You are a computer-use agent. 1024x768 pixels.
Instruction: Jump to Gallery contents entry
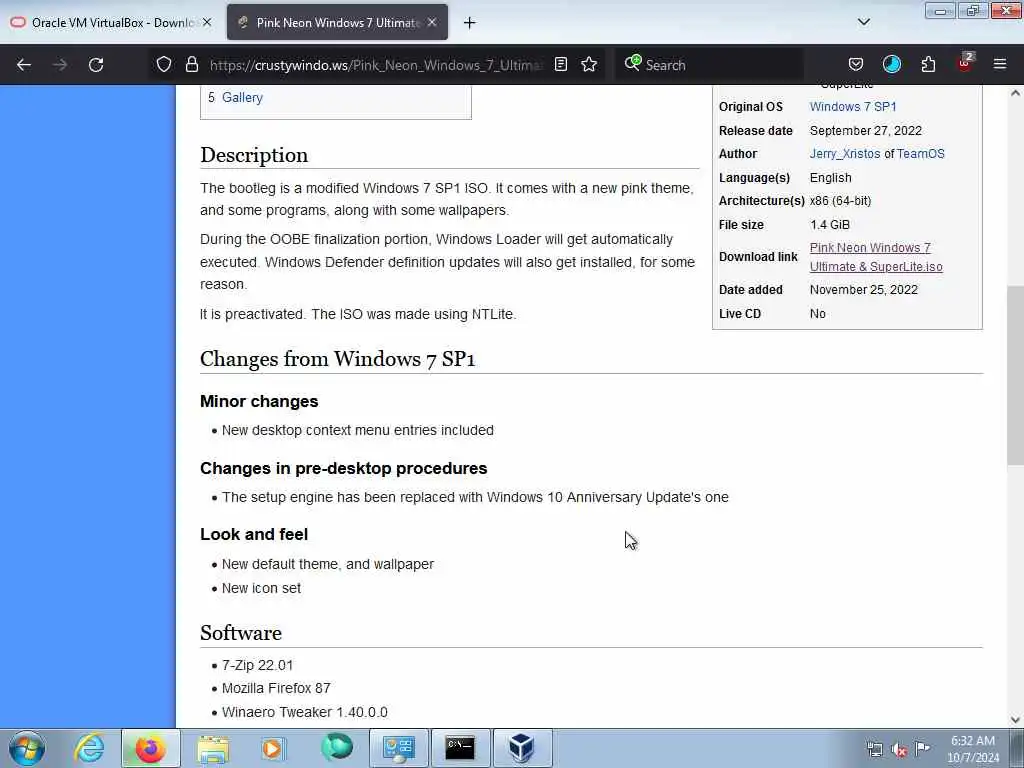pyautogui.click(x=242, y=97)
